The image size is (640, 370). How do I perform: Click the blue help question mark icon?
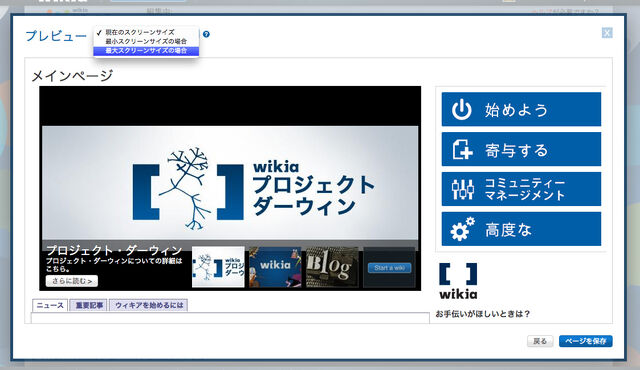click(x=206, y=34)
